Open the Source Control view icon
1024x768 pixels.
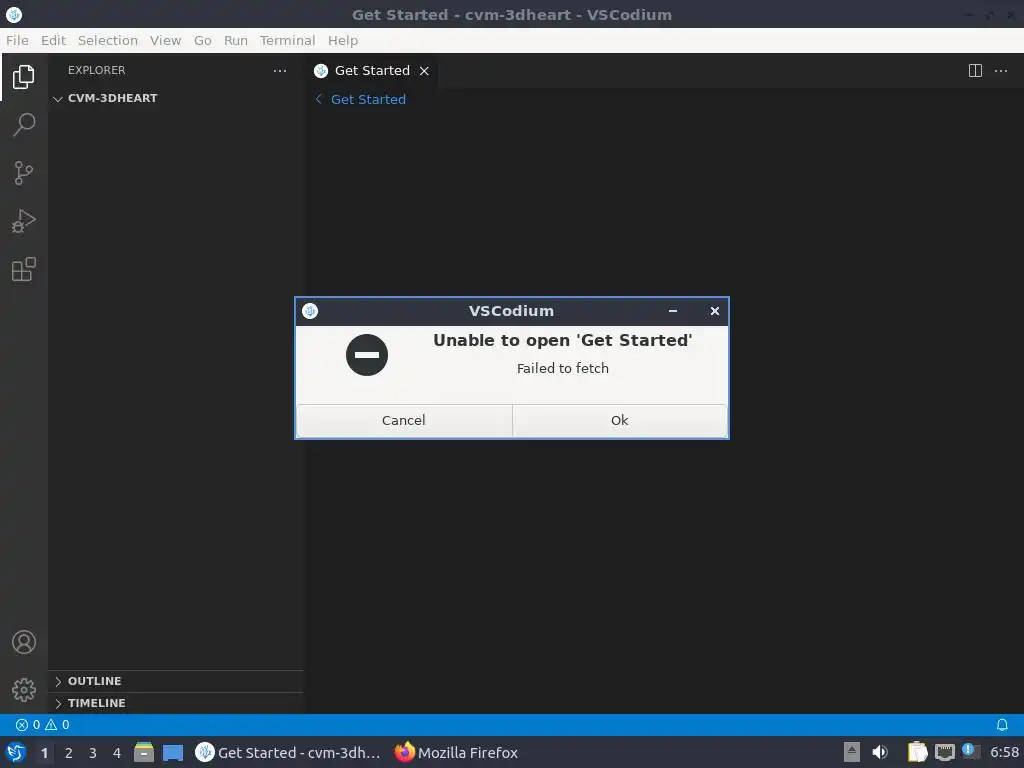pos(24,173)
